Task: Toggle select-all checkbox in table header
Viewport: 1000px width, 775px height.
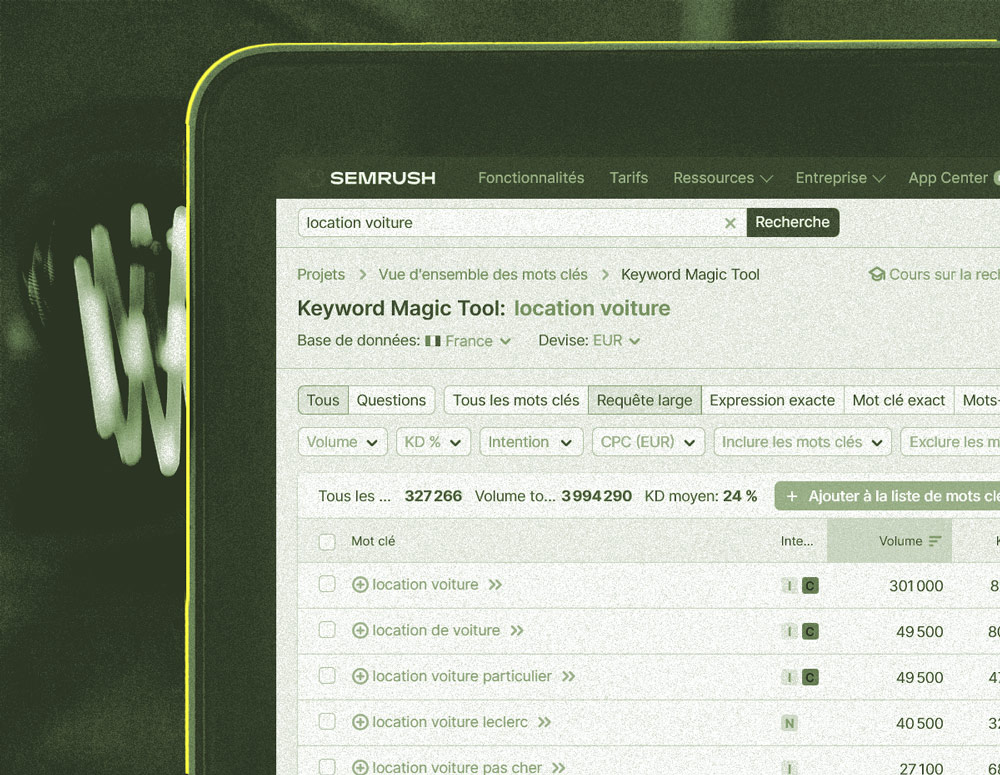Action: pos(327,542)
